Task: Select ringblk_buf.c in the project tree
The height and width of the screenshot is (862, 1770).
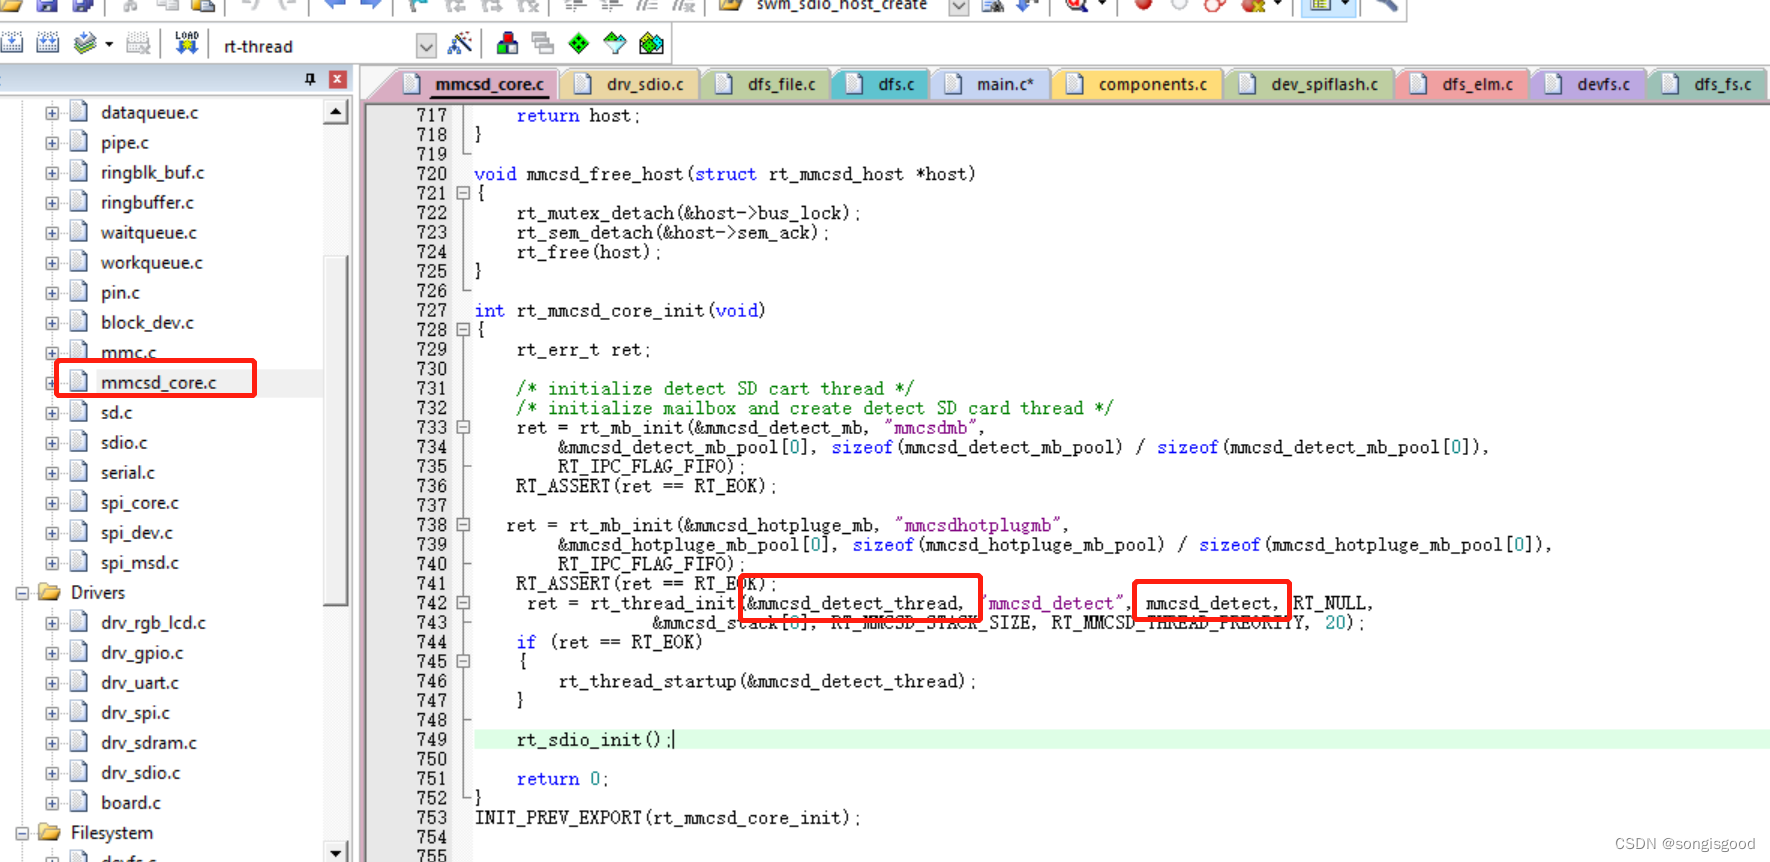Action: point(152,173)
